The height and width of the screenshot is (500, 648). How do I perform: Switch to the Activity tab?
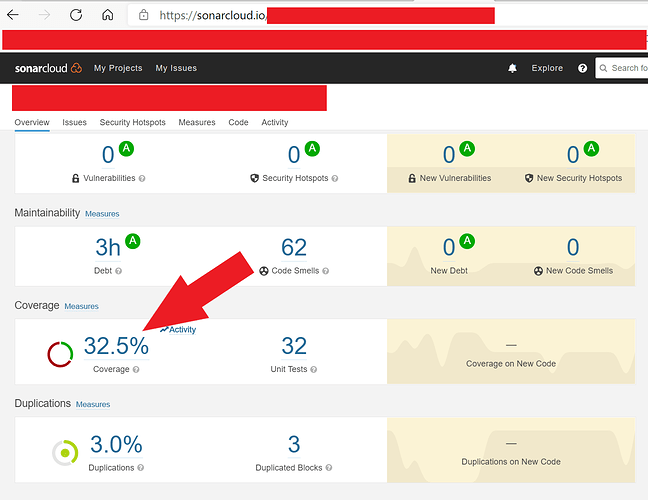pyautogui.click(x=275, y=122)
